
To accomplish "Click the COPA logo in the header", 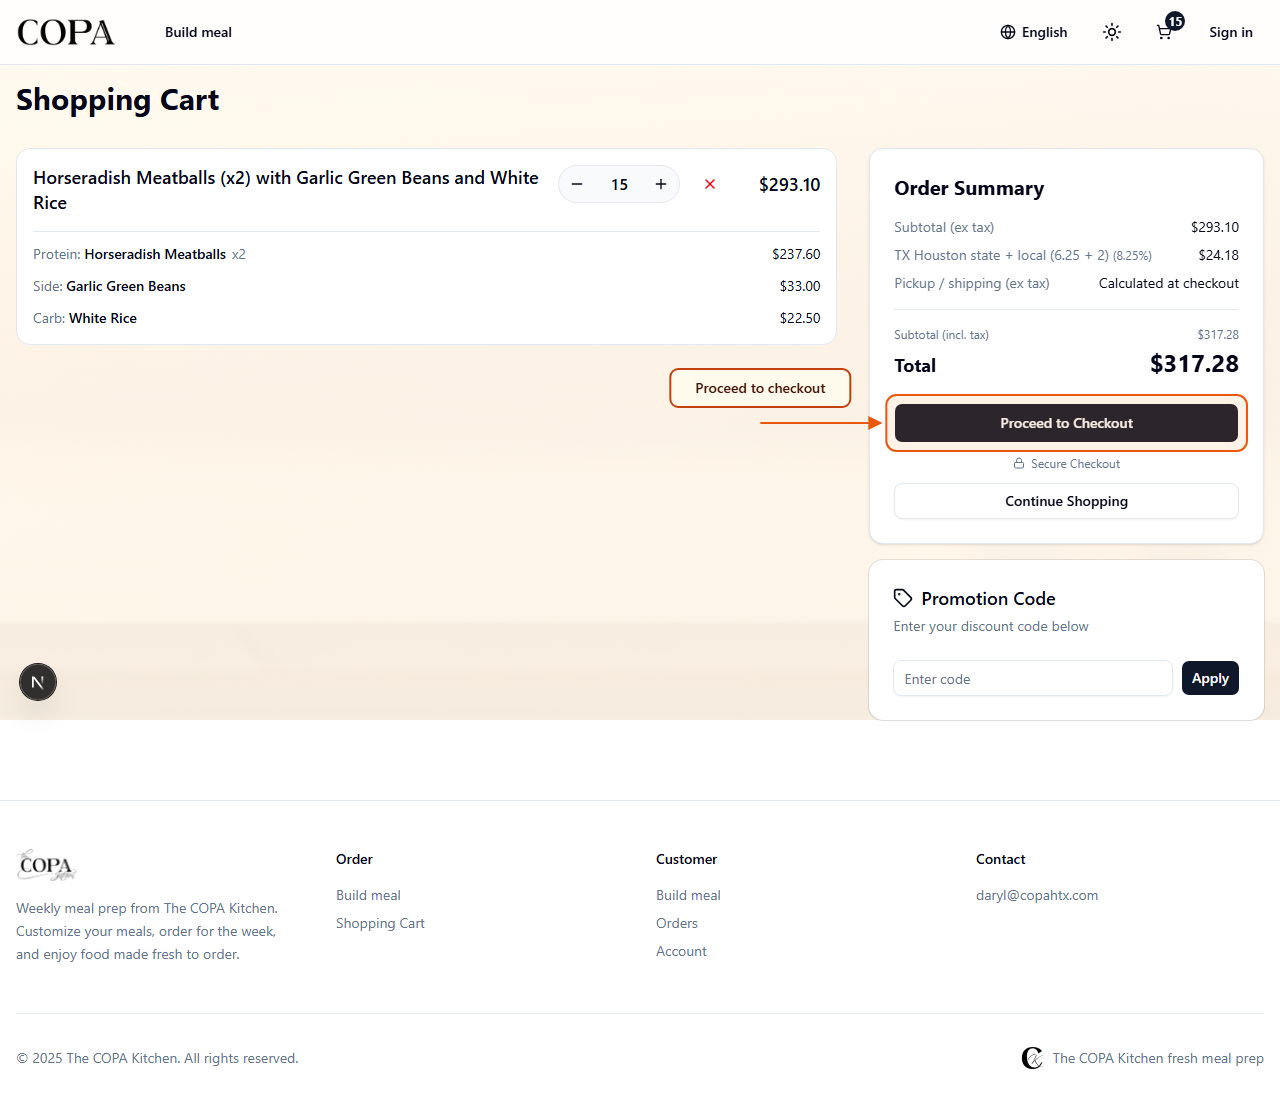I will tap(64, 31).
